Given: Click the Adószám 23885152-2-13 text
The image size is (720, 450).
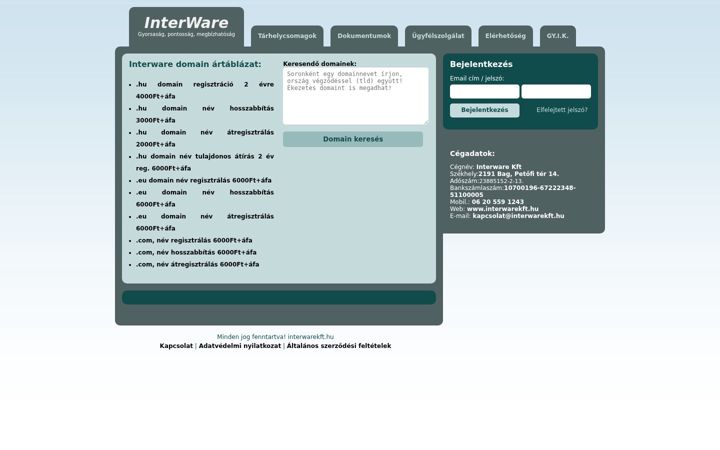Looking at the screenshot, I should pyautogui.click(x=487, y=181).
